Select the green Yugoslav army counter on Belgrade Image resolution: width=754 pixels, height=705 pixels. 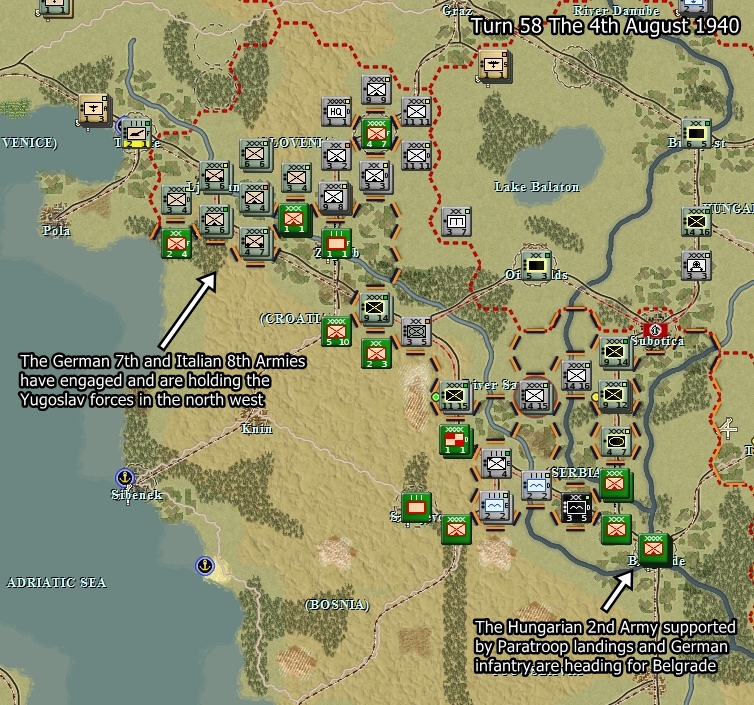653,548
